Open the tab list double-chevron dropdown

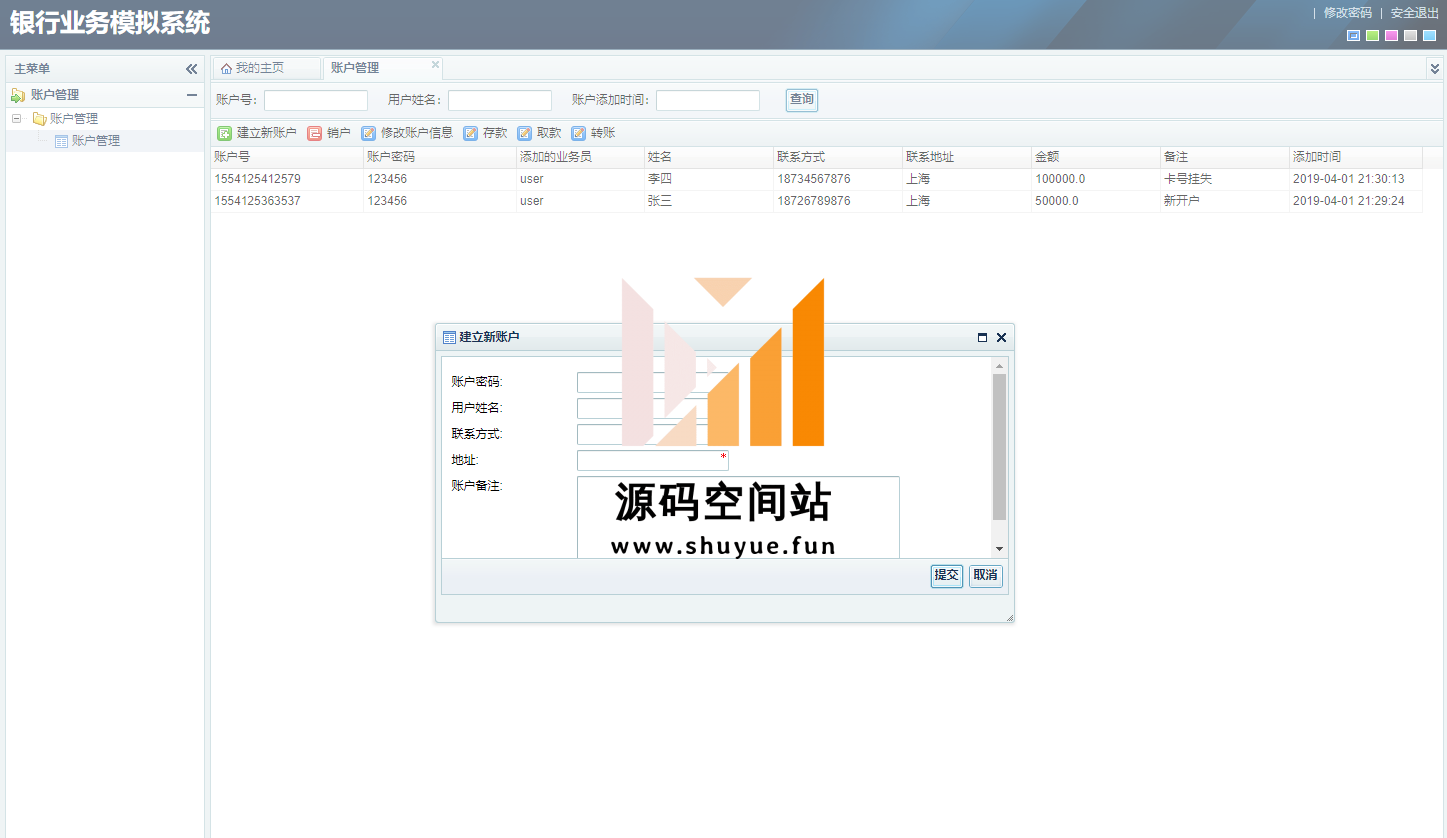(1435, 69)
